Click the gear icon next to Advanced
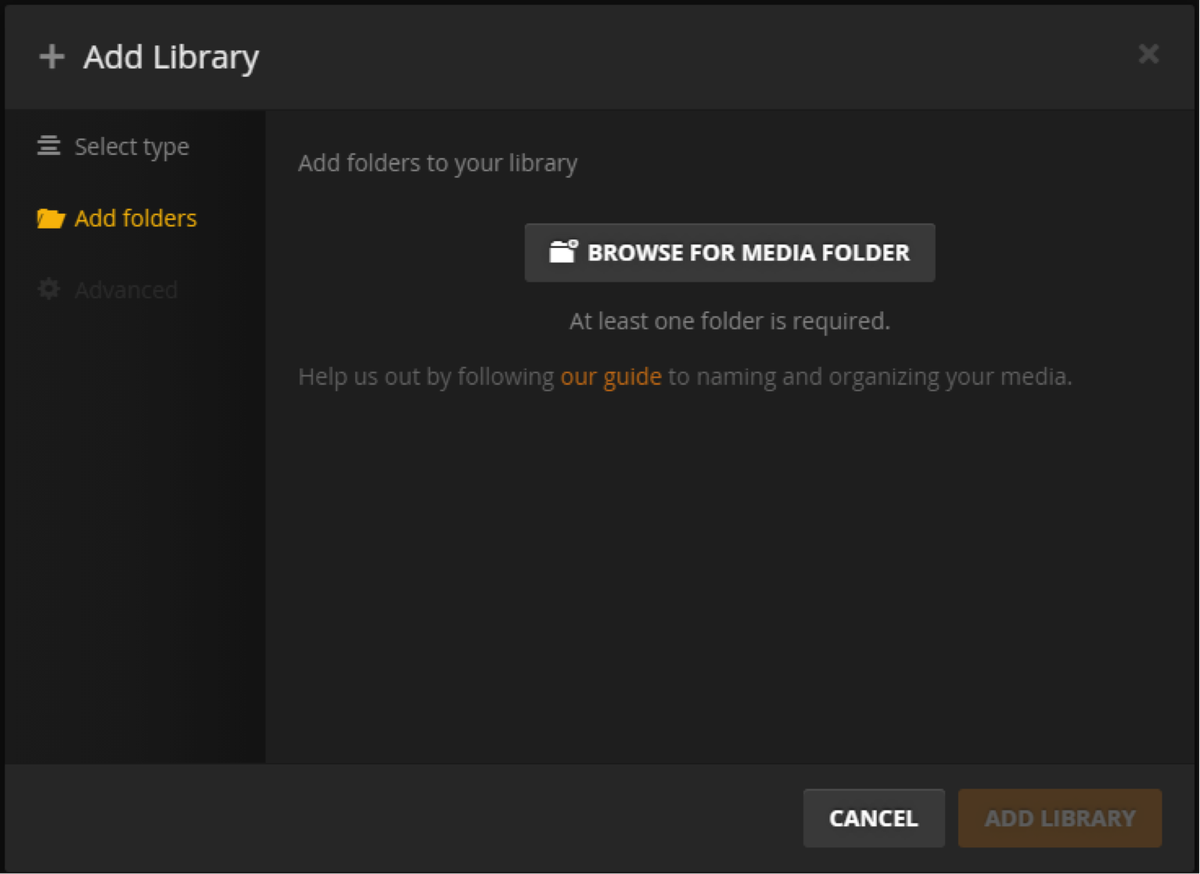The height and width of the screenshot is (874, 1200). click(x=47, y=289)
